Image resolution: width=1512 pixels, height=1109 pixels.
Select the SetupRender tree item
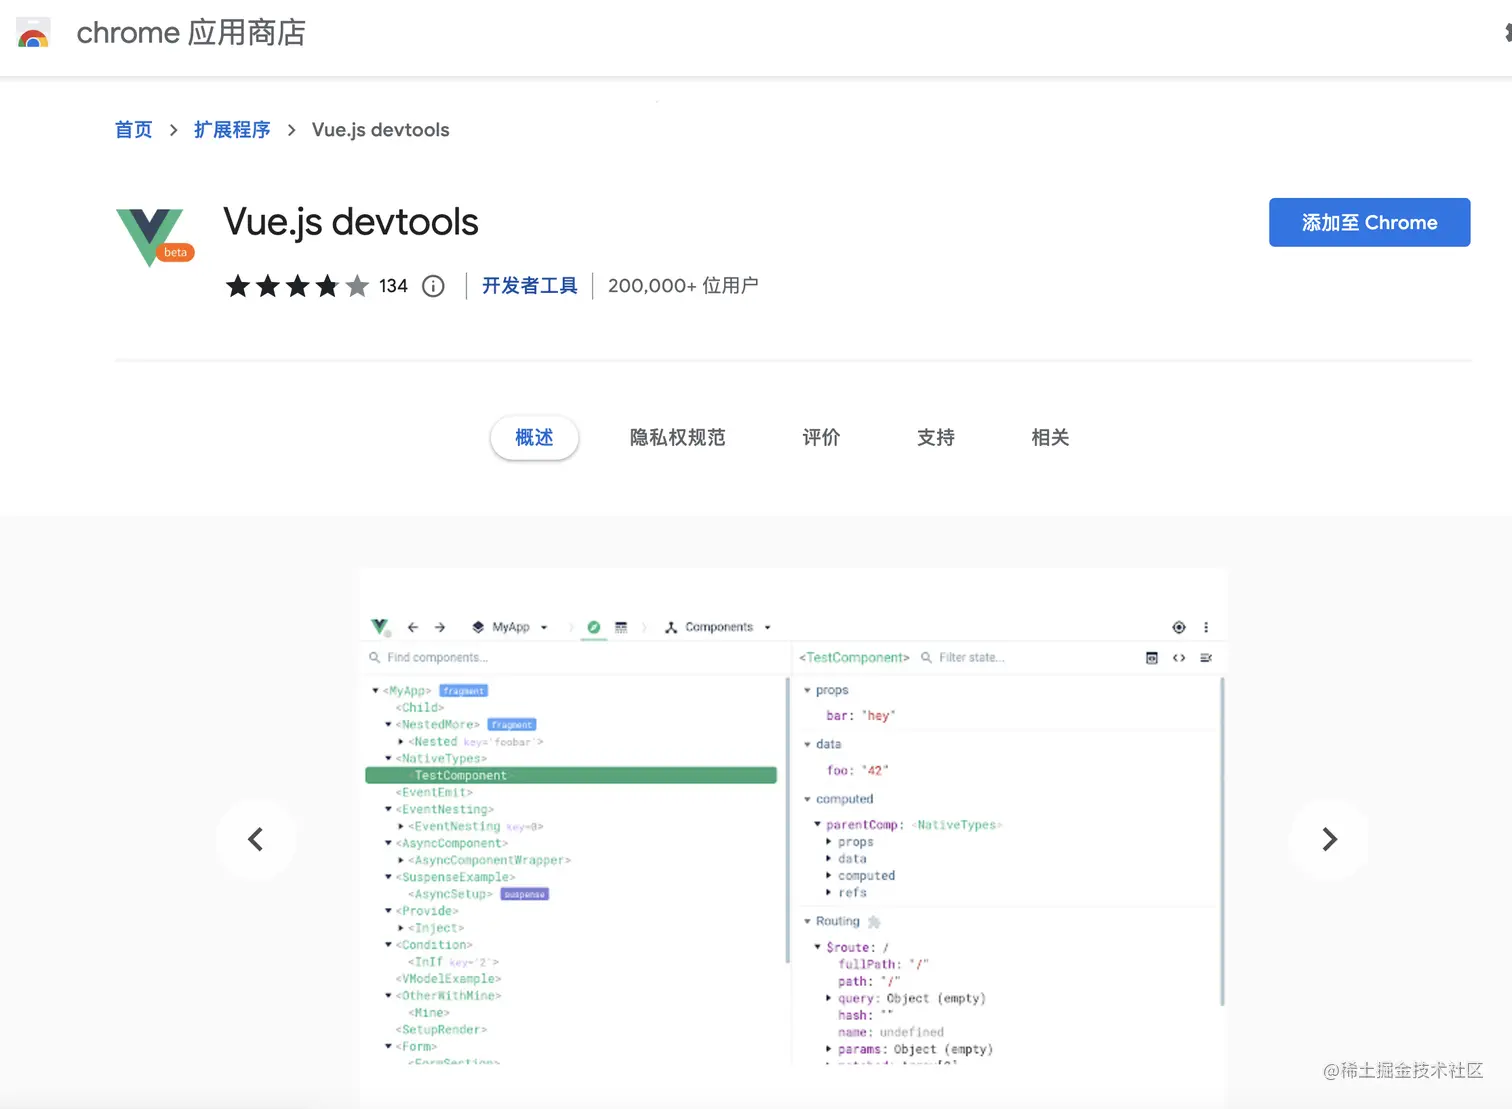[x=441, y=1030]
